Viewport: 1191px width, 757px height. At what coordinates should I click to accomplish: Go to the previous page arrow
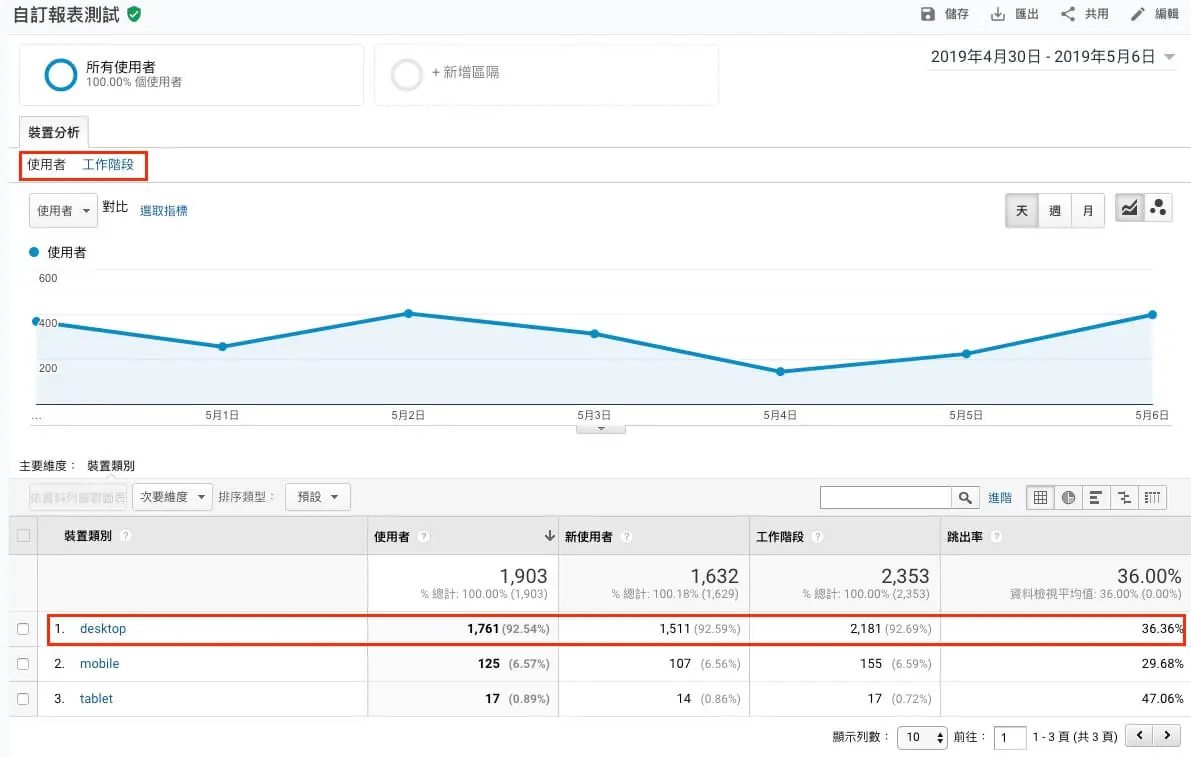pos(1139,735)
